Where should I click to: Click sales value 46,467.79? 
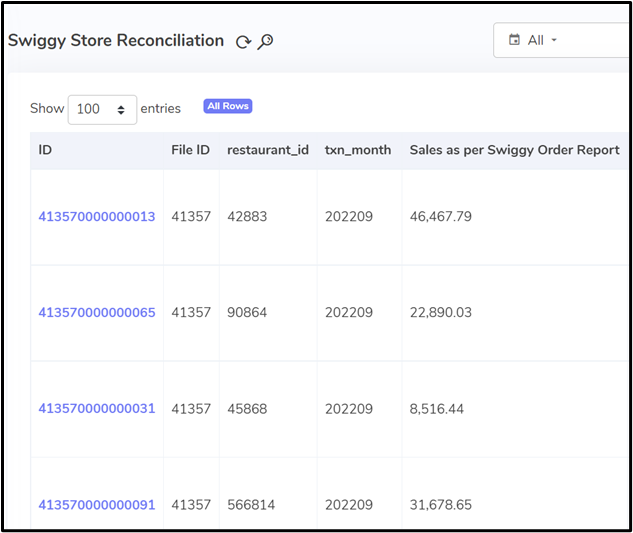coord(441,217)
